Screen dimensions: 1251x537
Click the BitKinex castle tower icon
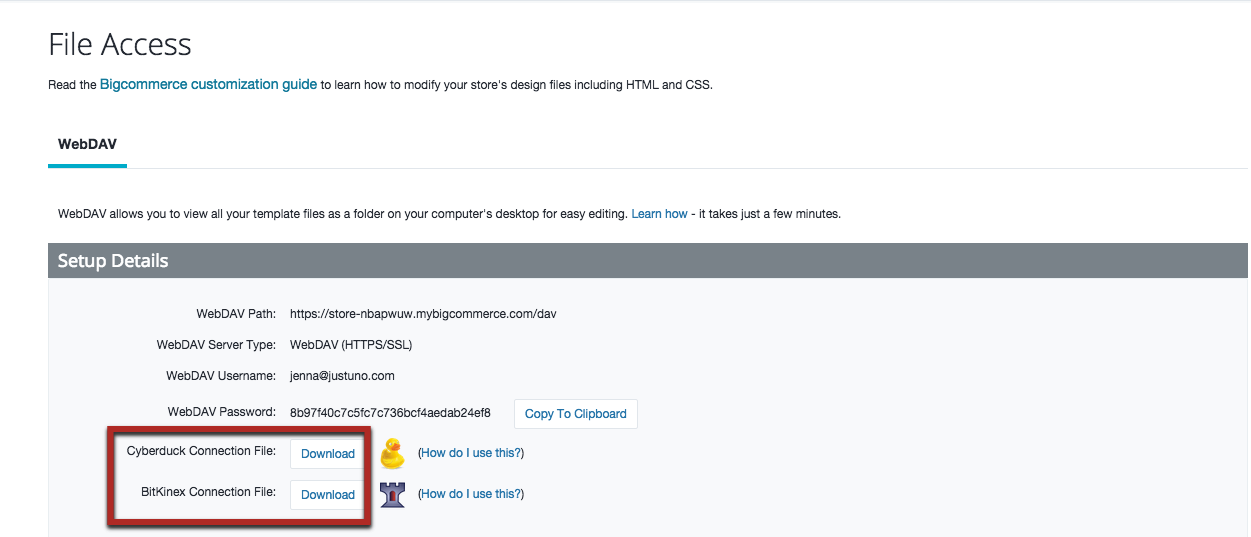click(392, 494)
